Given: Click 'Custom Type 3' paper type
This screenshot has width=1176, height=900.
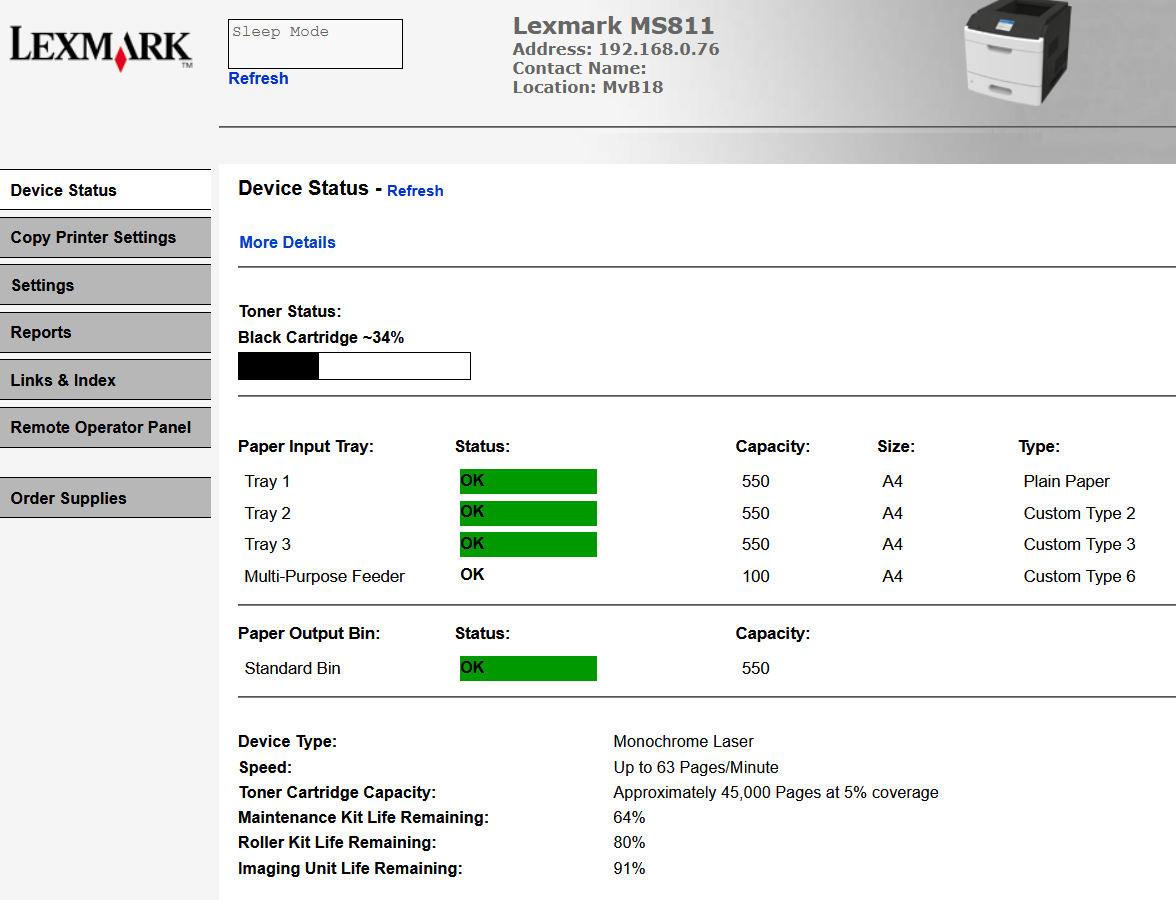Looking at the screenshot, I should tap(1079, 544).
